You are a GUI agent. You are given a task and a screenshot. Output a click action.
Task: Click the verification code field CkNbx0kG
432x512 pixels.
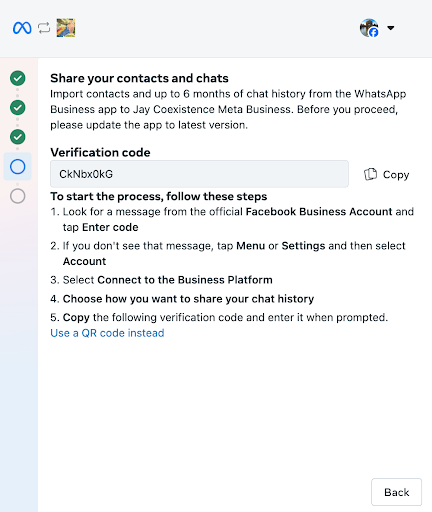[x=199, y=174]
